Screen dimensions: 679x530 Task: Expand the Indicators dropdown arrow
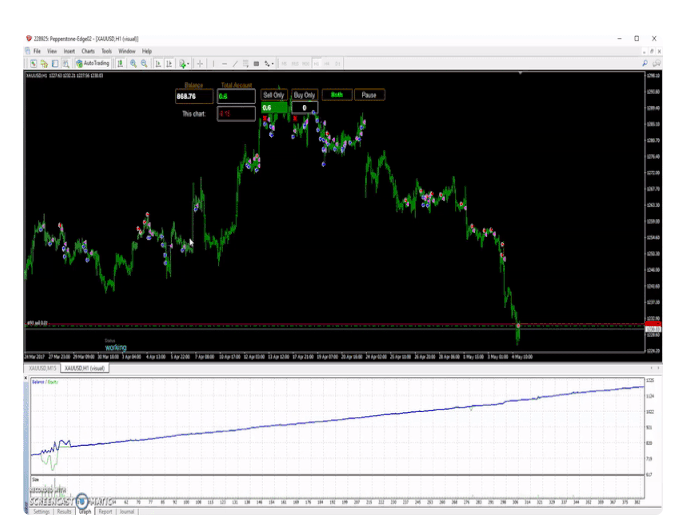[x=188, y=64]
